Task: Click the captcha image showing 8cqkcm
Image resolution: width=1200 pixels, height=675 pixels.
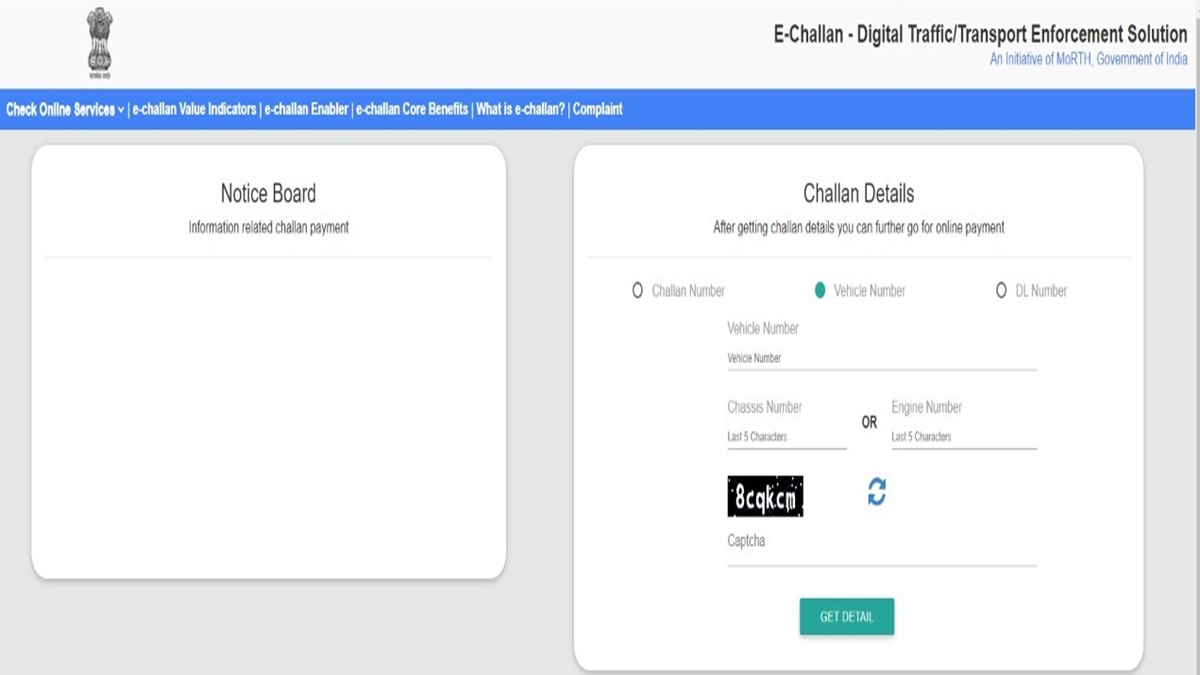Action: click(765, 497)
